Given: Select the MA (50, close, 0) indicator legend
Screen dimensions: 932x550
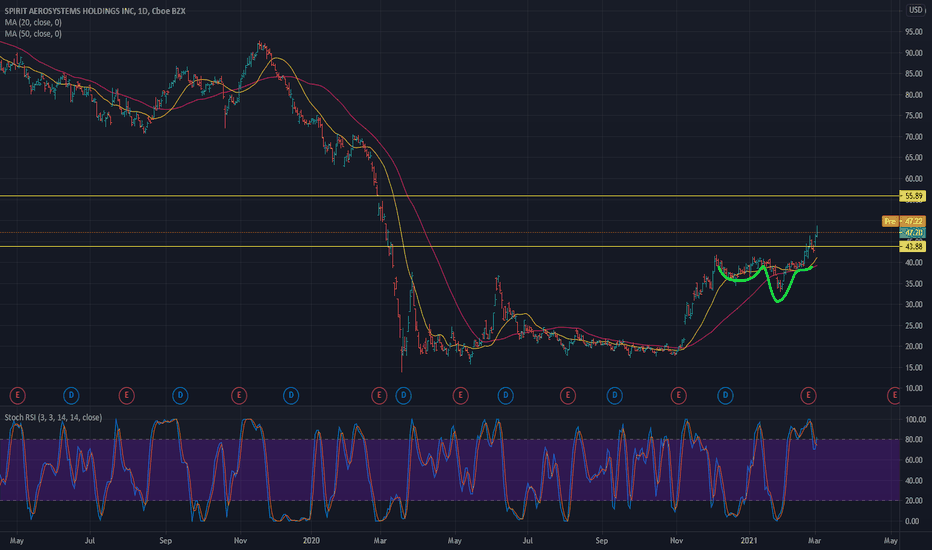Looking at the screenshot, I should point(33,34).
